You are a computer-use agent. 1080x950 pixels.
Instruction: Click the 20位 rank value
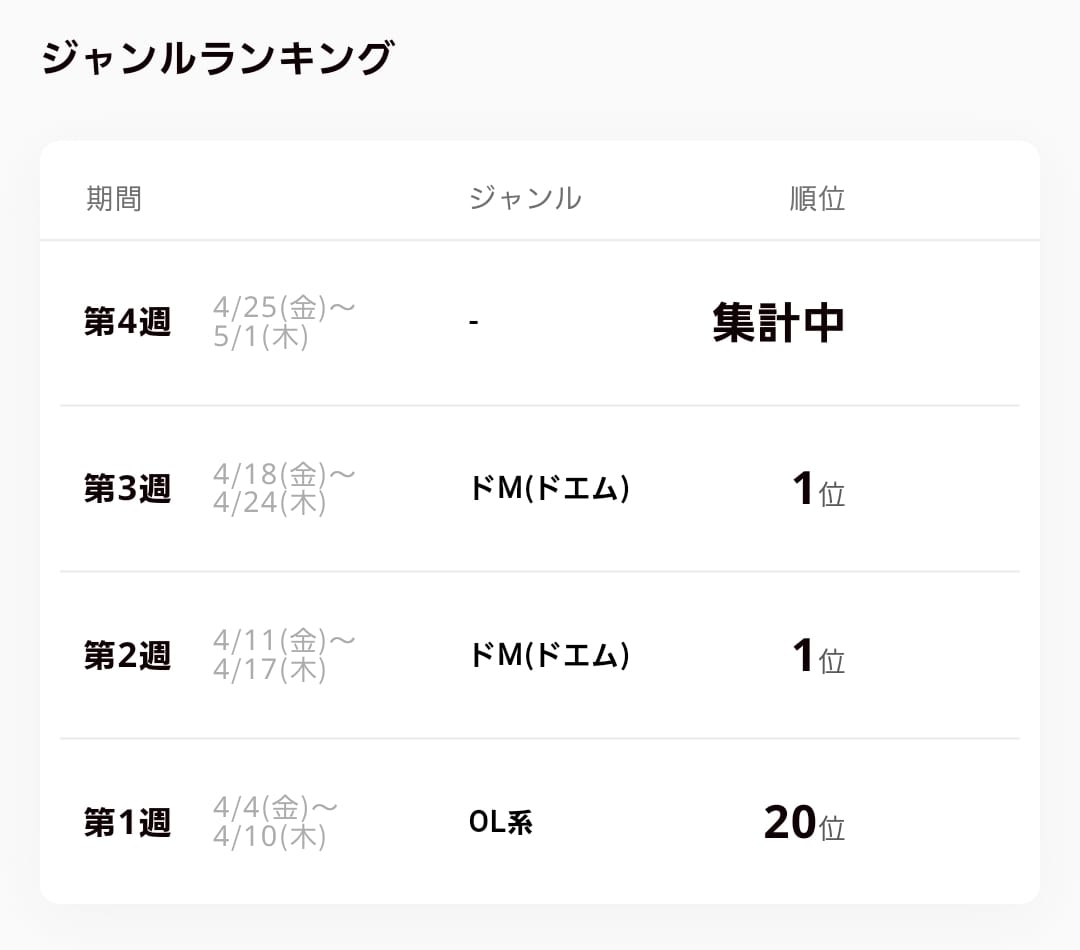tap(804, 824)
